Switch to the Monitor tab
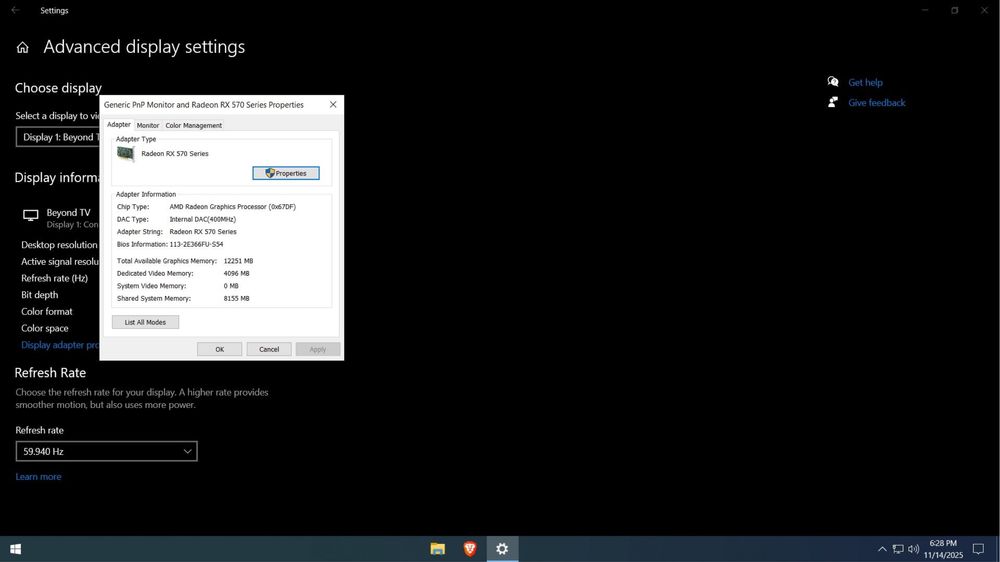 (x=148, y=126)
